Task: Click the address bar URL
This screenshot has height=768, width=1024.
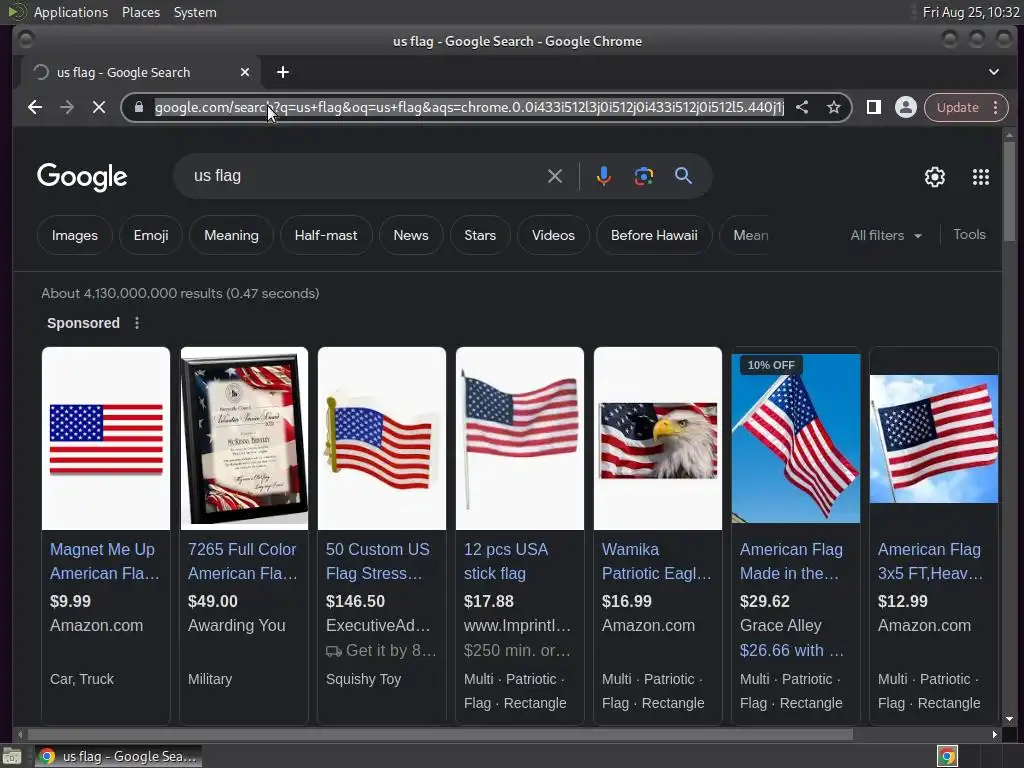Action: (469, 107)
